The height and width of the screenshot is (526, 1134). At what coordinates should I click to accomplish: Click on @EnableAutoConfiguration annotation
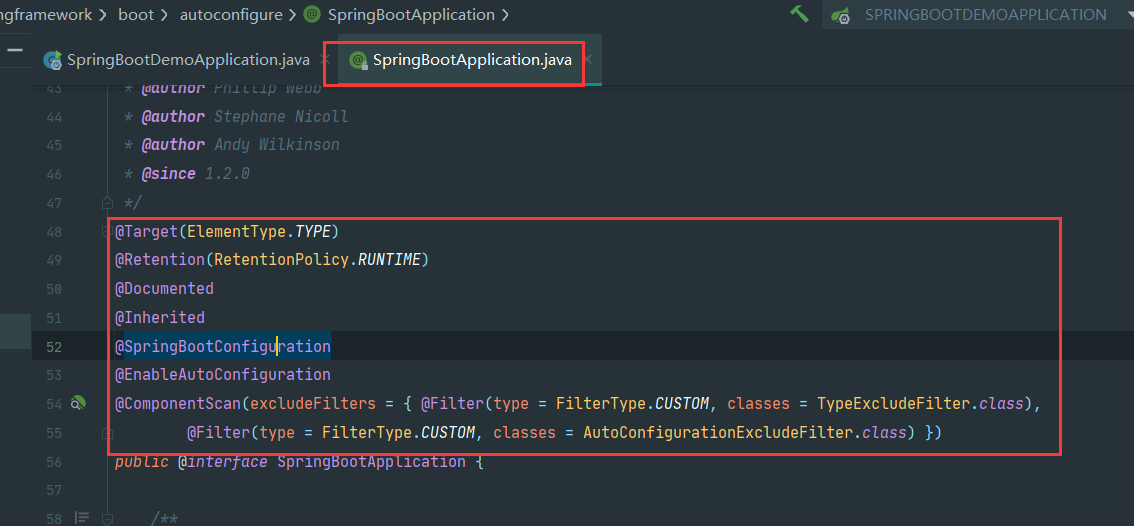(x=223, y=375)
